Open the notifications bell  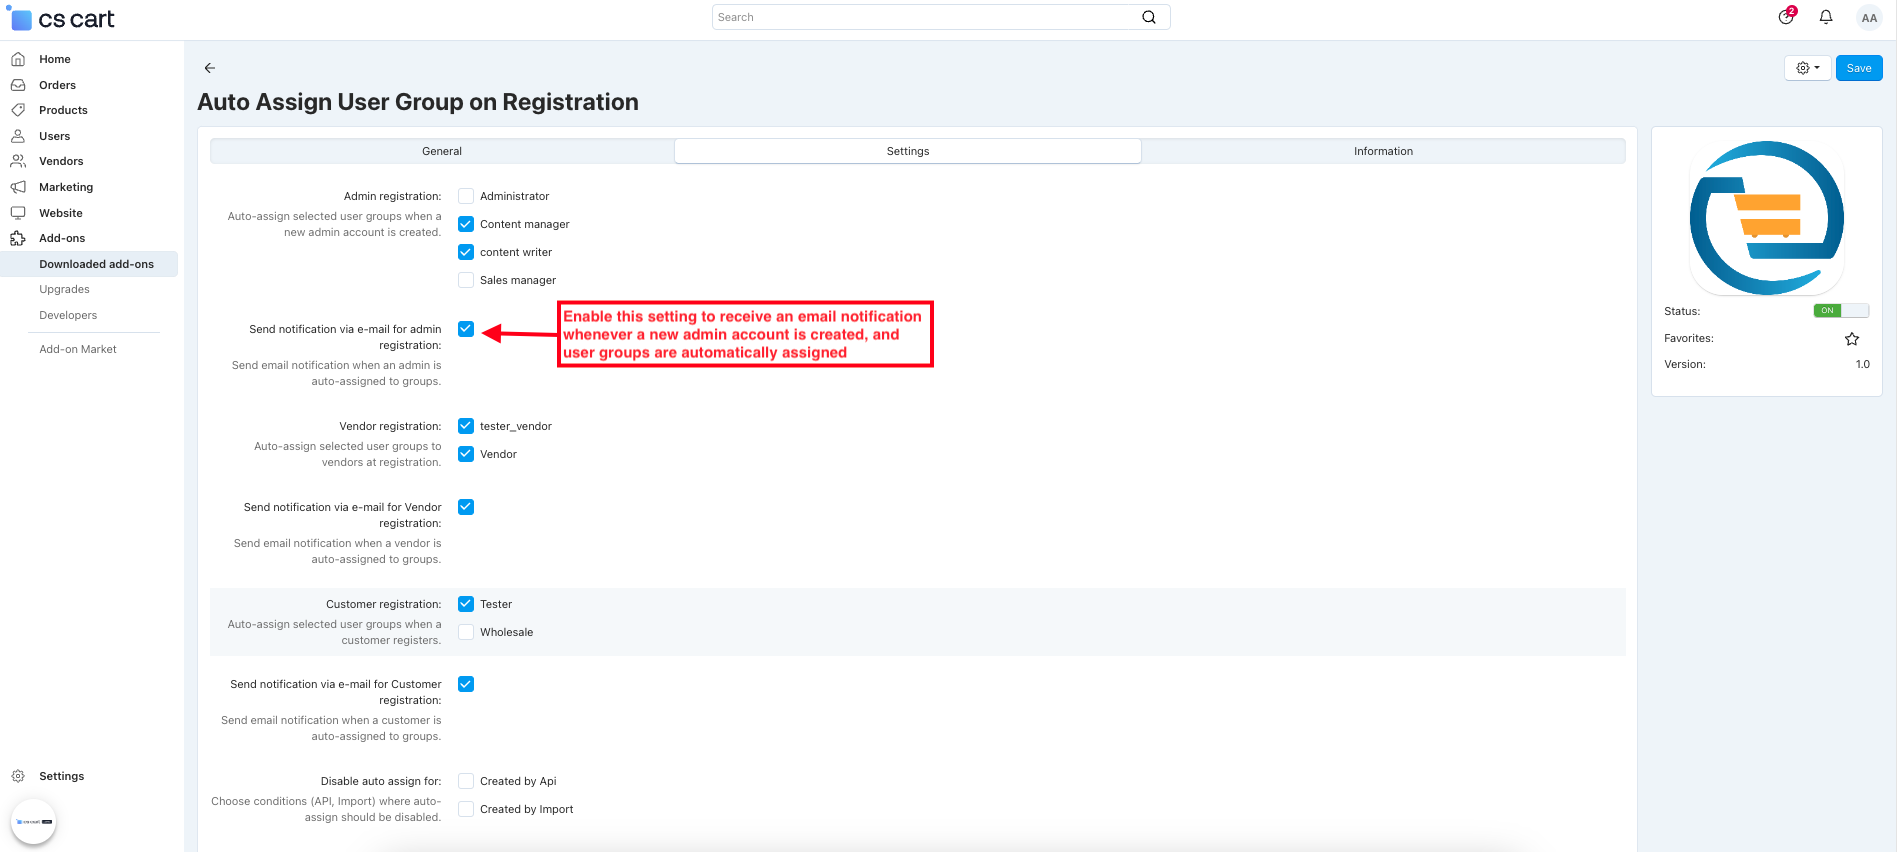tap(1825, 17)
